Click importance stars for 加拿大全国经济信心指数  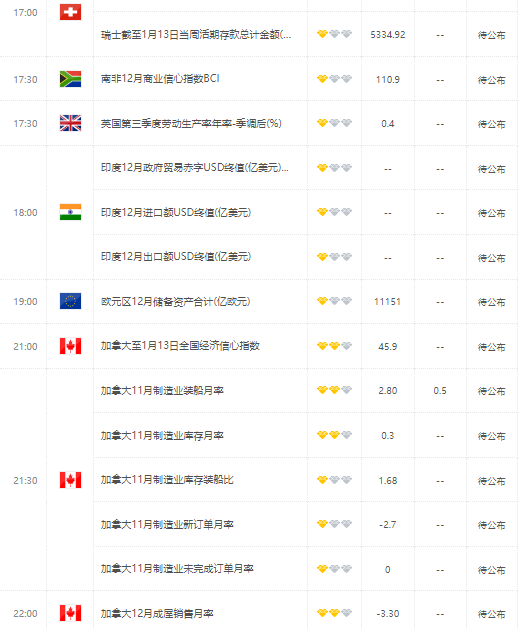tap(334, 346)
